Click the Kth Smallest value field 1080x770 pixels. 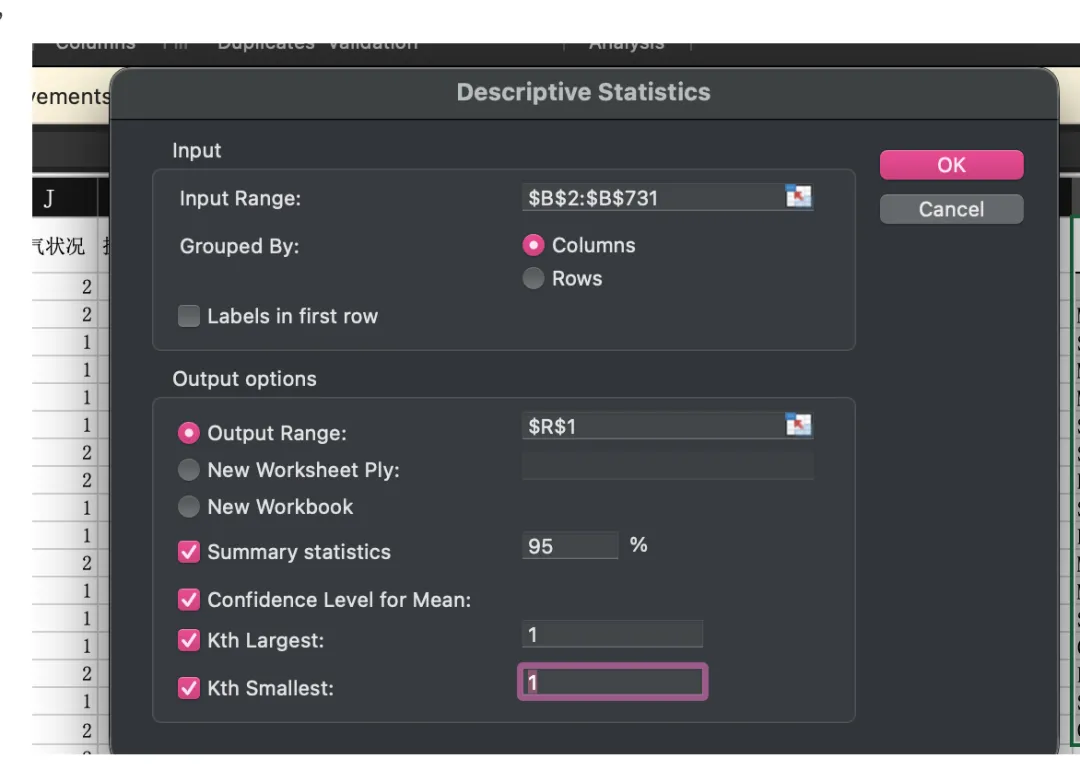pos(612,683)
